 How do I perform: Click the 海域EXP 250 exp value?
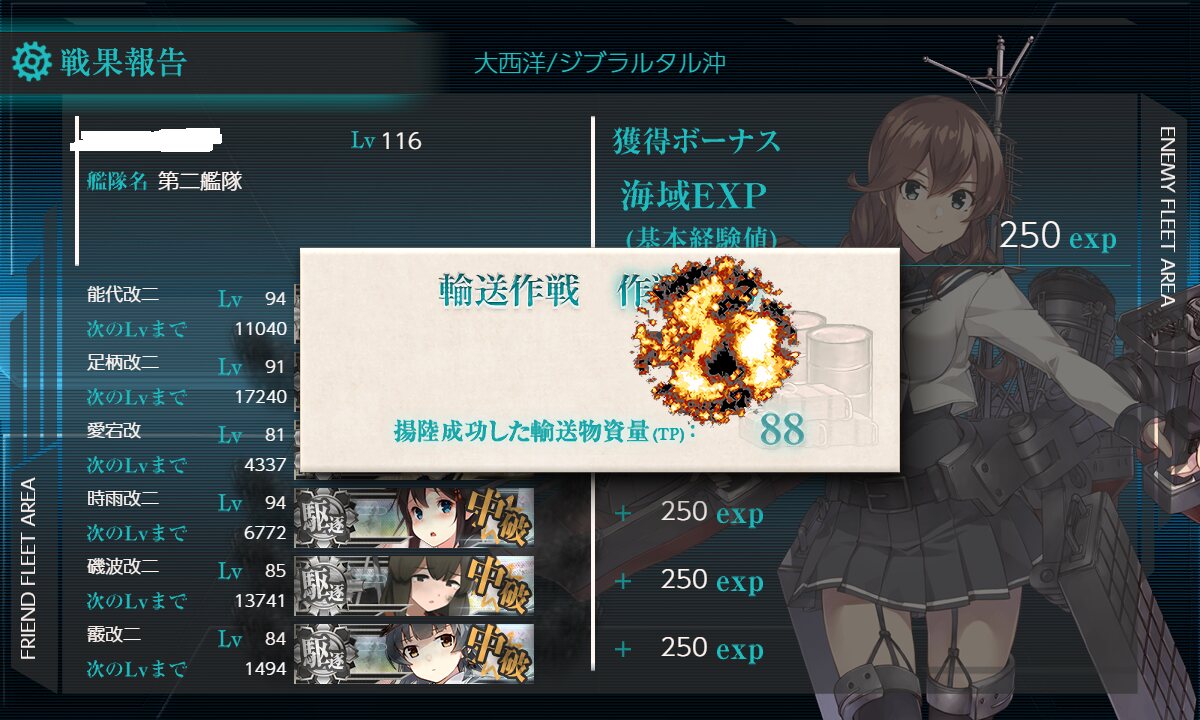(1057, 236)
